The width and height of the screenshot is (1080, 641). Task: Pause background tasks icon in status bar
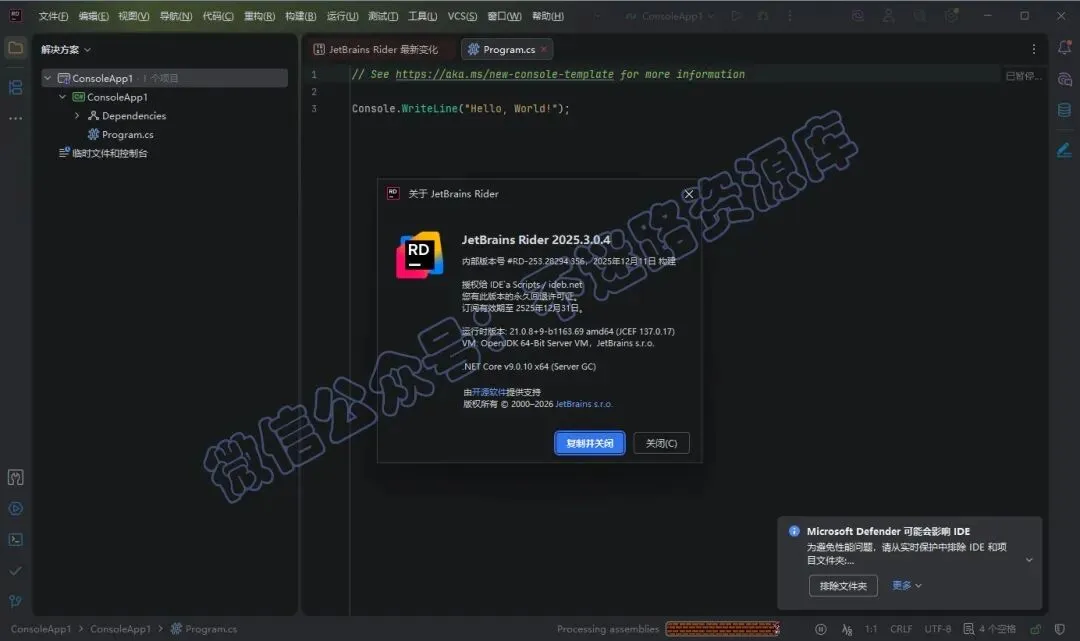tap(820, 629)
